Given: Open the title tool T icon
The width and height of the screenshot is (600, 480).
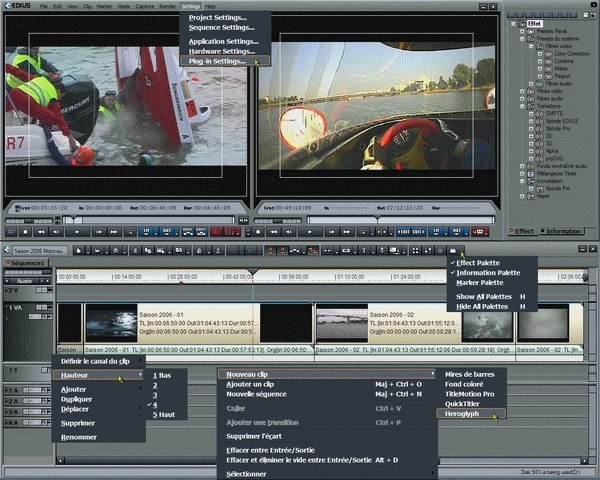Looking at the screenshot, I should point(364,250).
